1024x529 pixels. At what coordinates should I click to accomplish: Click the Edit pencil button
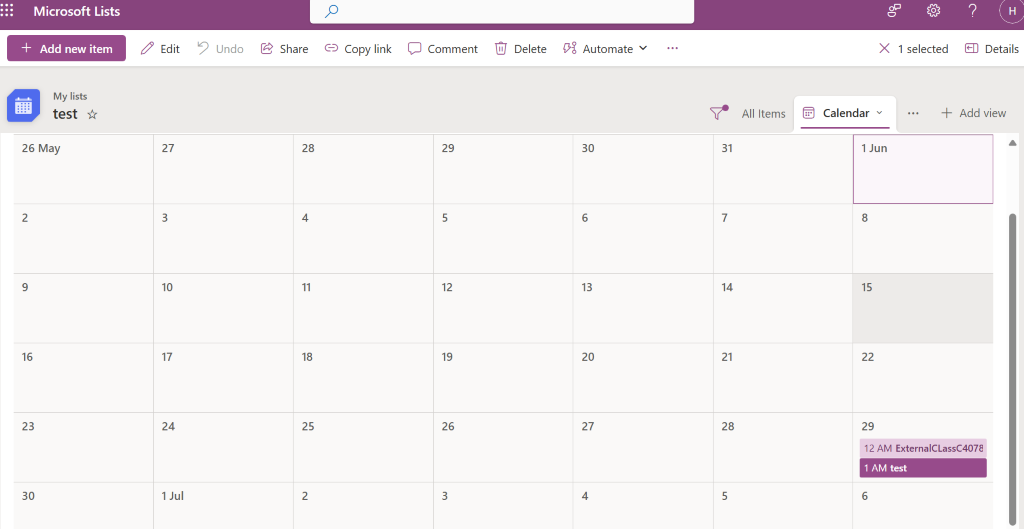(x=161, y=49)
